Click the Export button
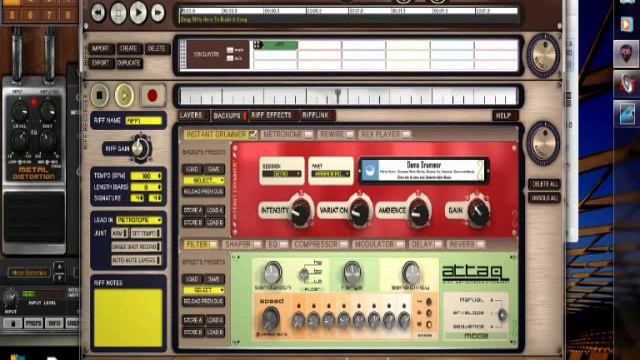This screenshot has height=360, width=640. coord(100,63)
